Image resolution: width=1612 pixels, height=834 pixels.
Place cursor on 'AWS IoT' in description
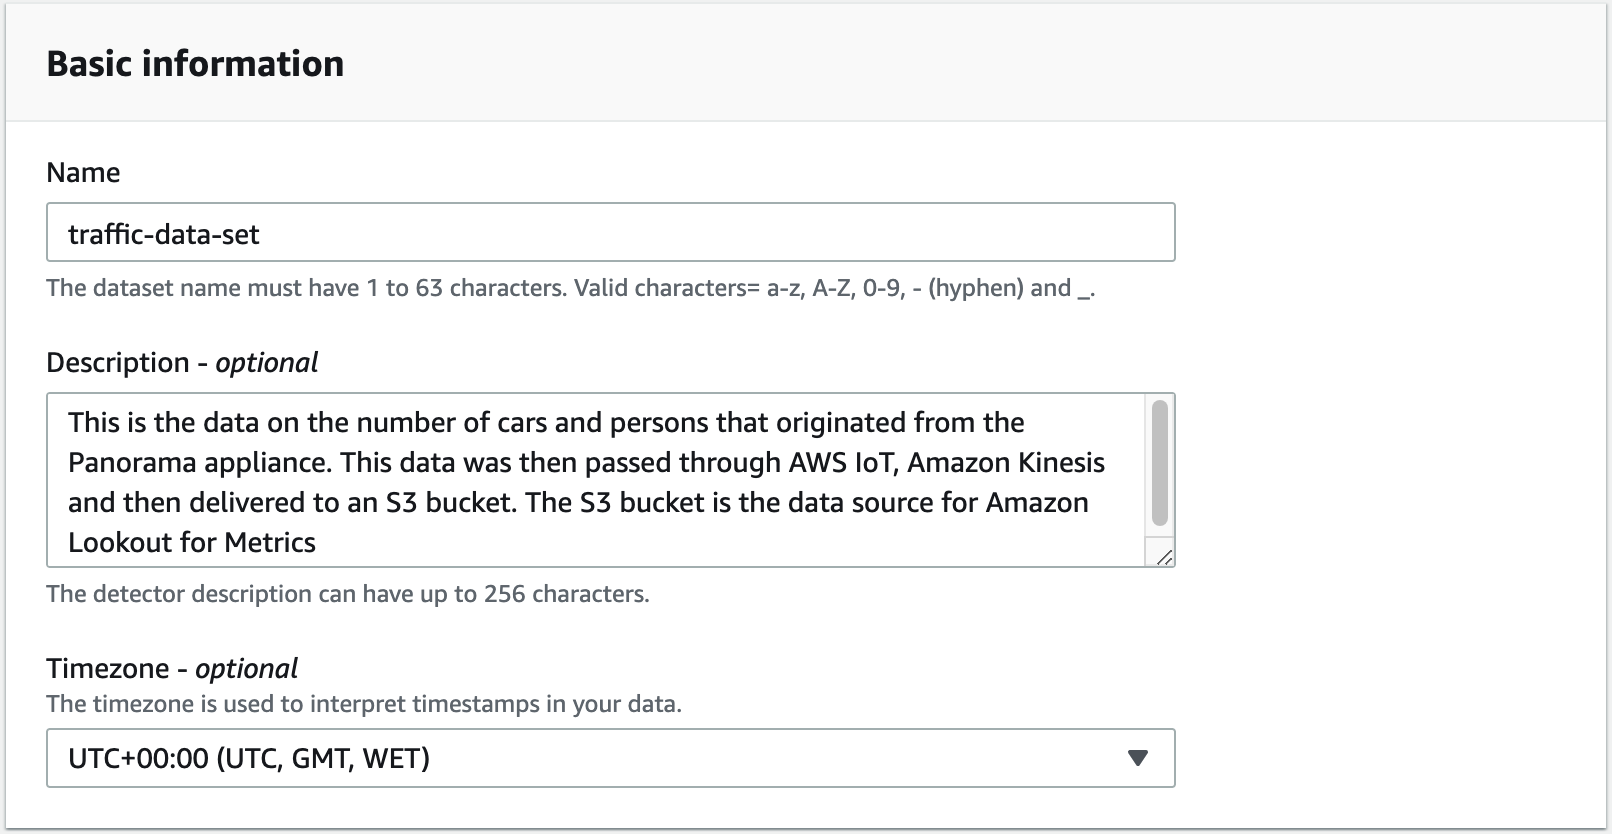tap(840, 462)
